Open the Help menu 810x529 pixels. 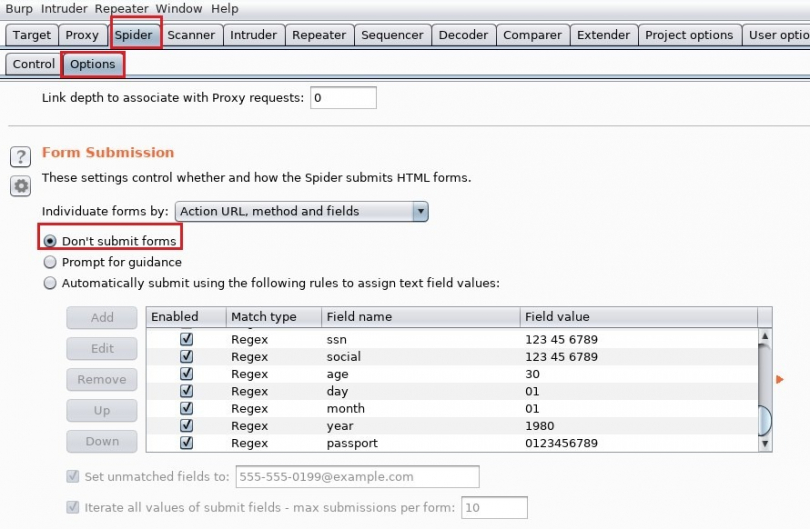click(225, 8)
